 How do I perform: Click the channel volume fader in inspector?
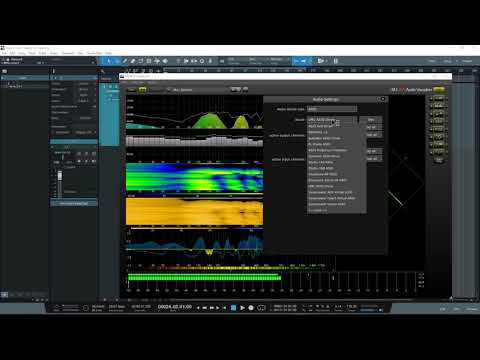[60, 176]
